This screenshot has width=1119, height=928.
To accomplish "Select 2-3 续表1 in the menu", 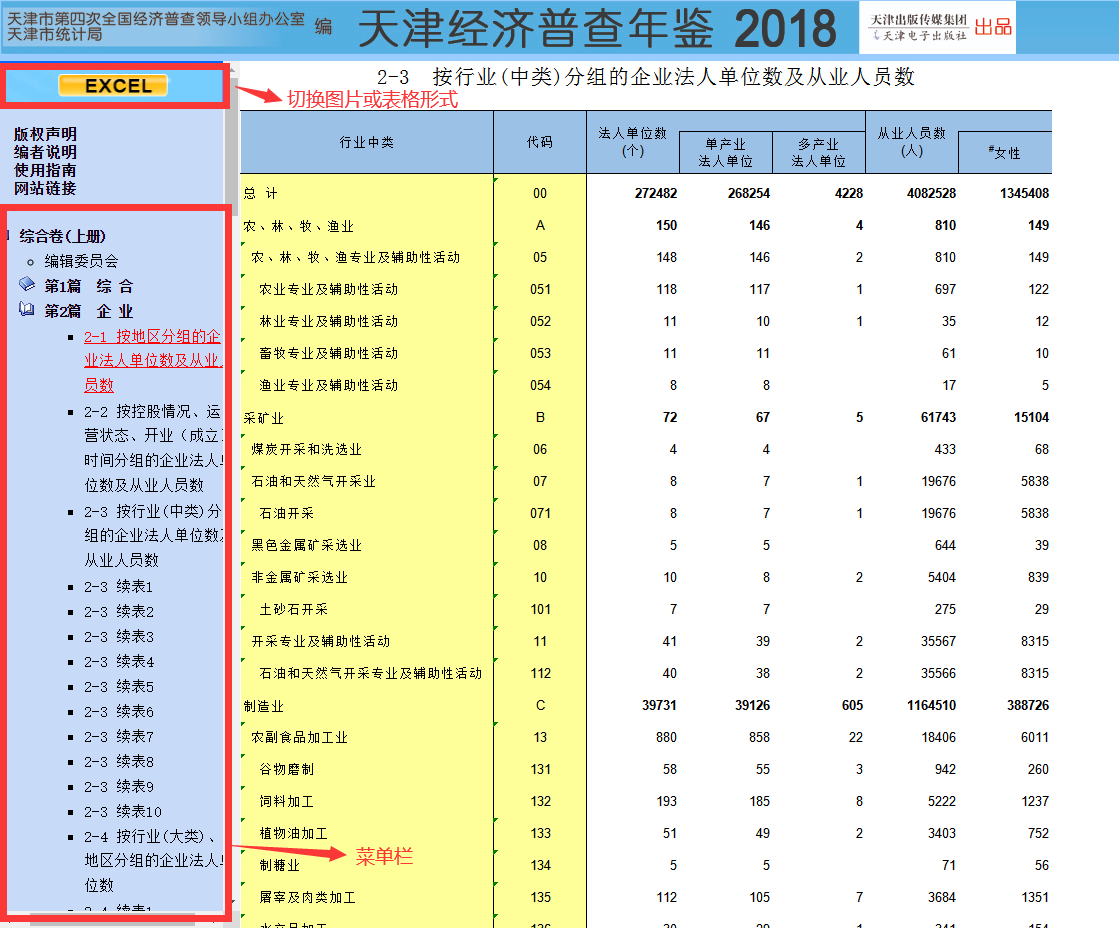I will pyautogui.click(x=118, y=587).
